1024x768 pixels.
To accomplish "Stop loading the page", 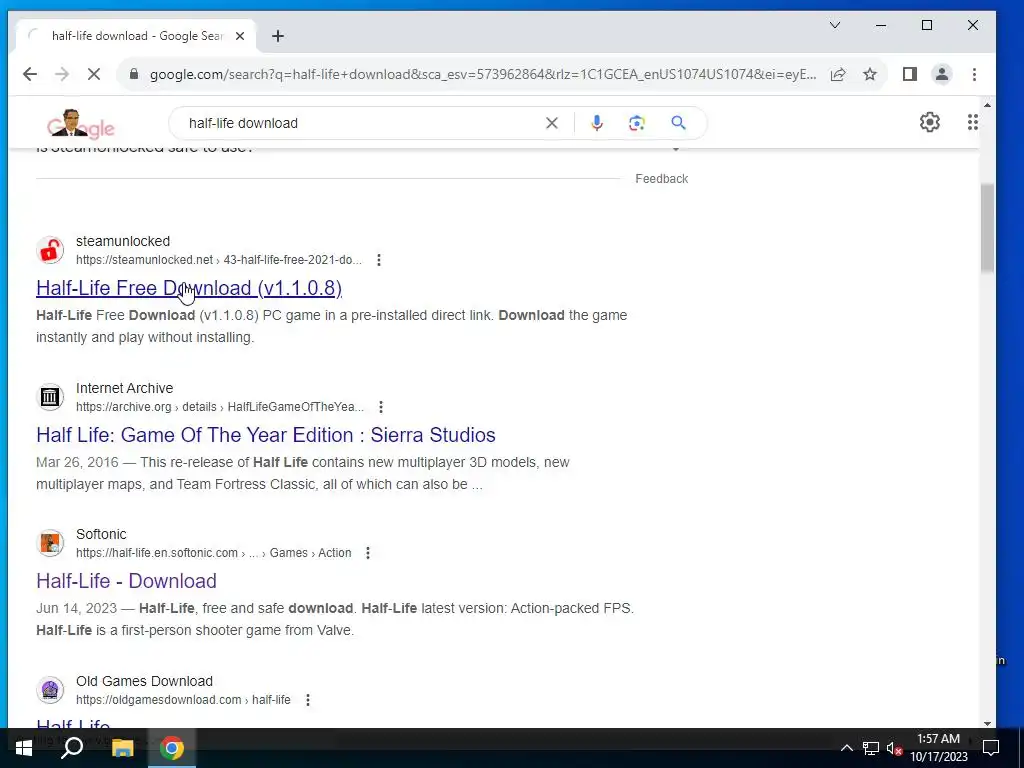I will (x=94, y=74).
